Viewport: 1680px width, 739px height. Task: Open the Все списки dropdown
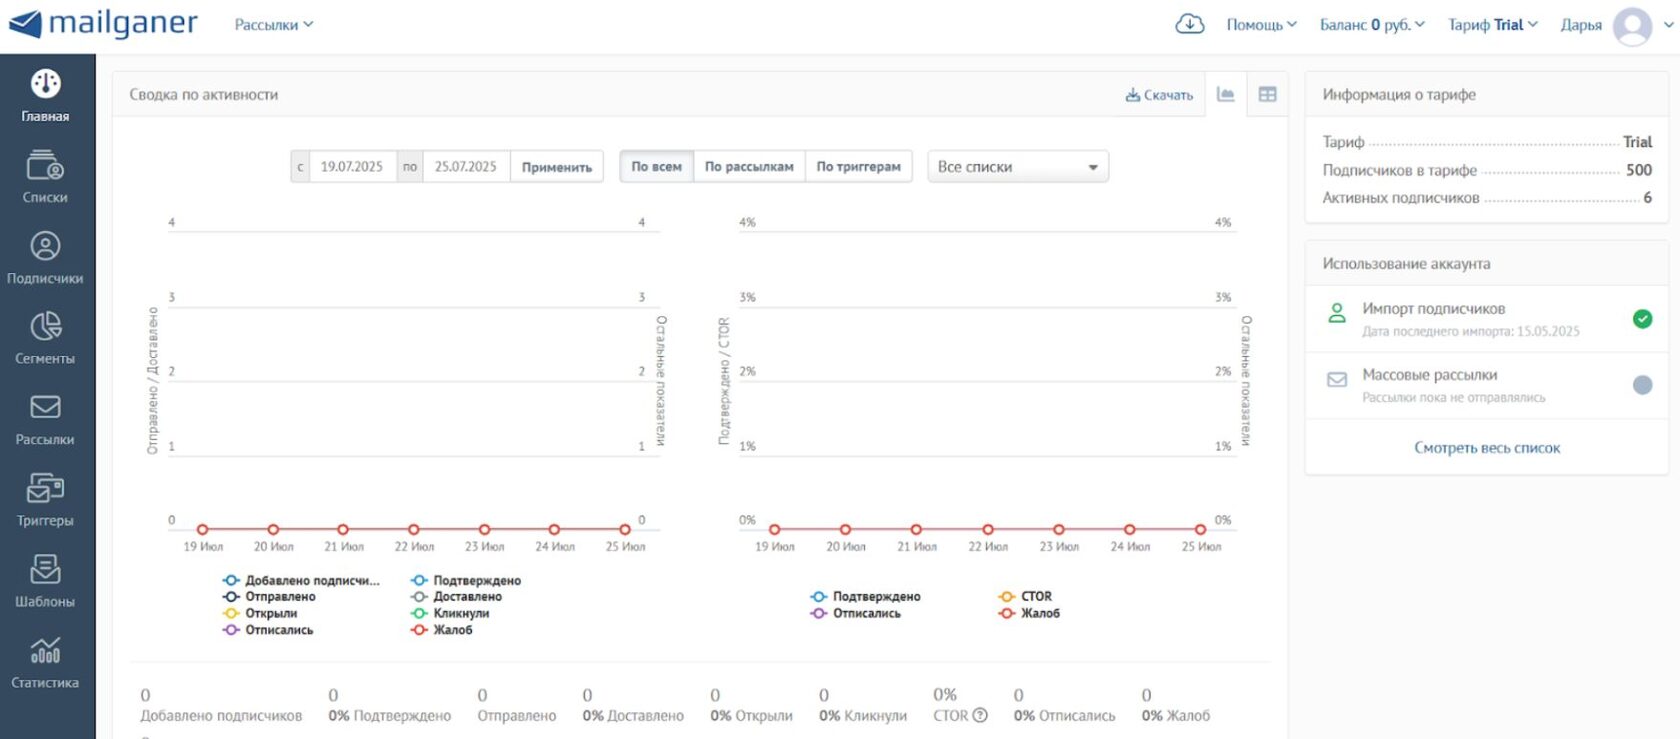click(1018, 167)
